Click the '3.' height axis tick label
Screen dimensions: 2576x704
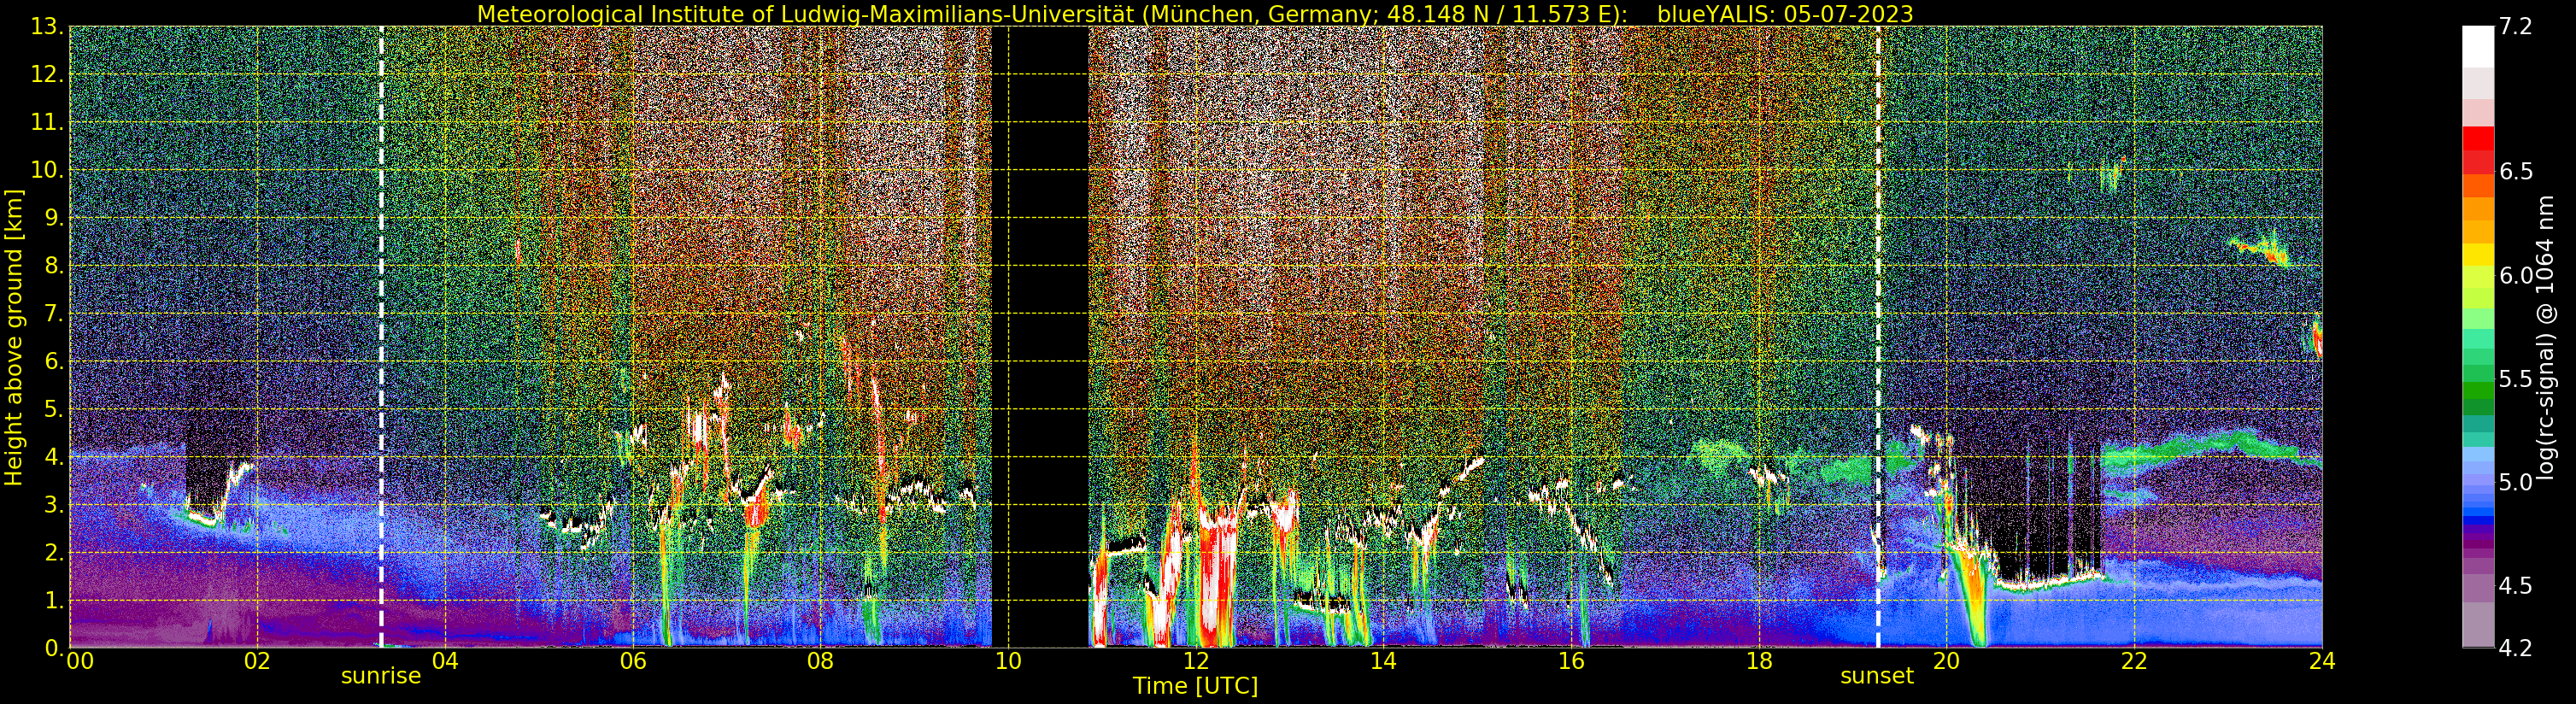tap(54, 505)
